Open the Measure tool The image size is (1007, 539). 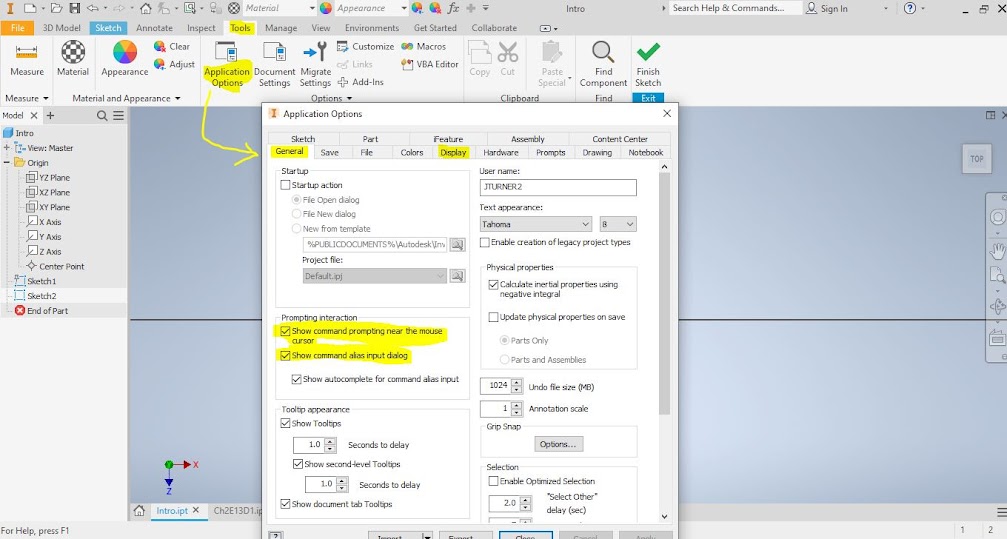click(x=26, y=60)
